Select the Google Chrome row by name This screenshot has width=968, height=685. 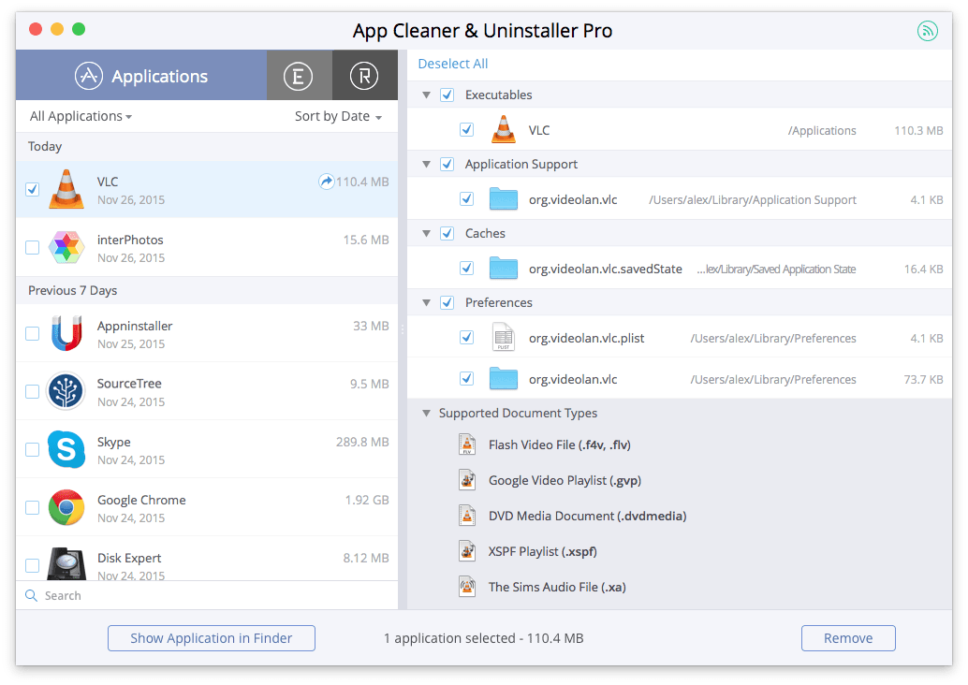(x=141, y=500)
